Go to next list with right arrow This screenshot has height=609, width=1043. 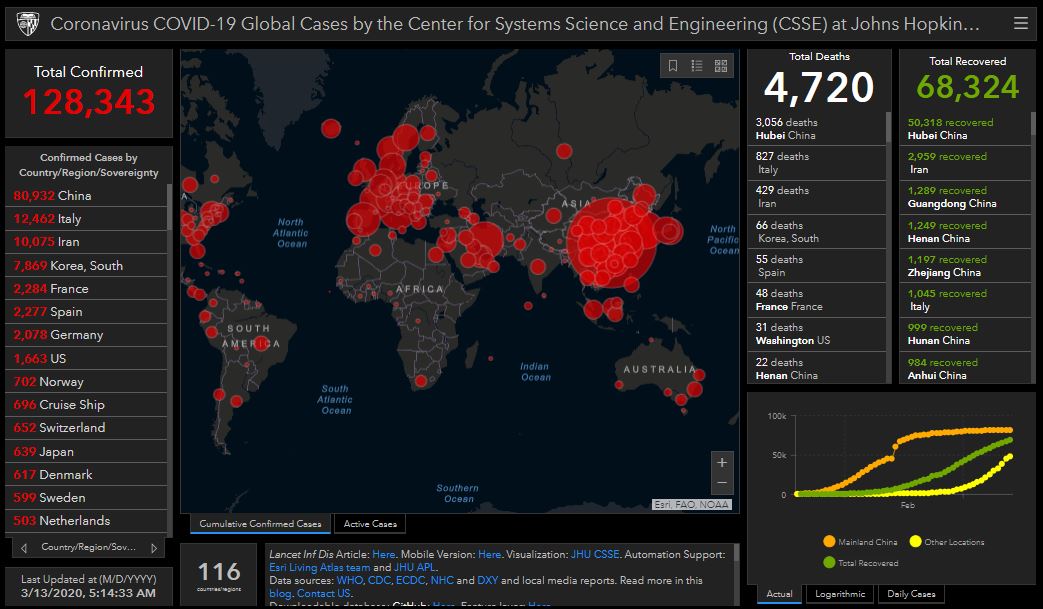pyautogui.click(x=154, y=548)
